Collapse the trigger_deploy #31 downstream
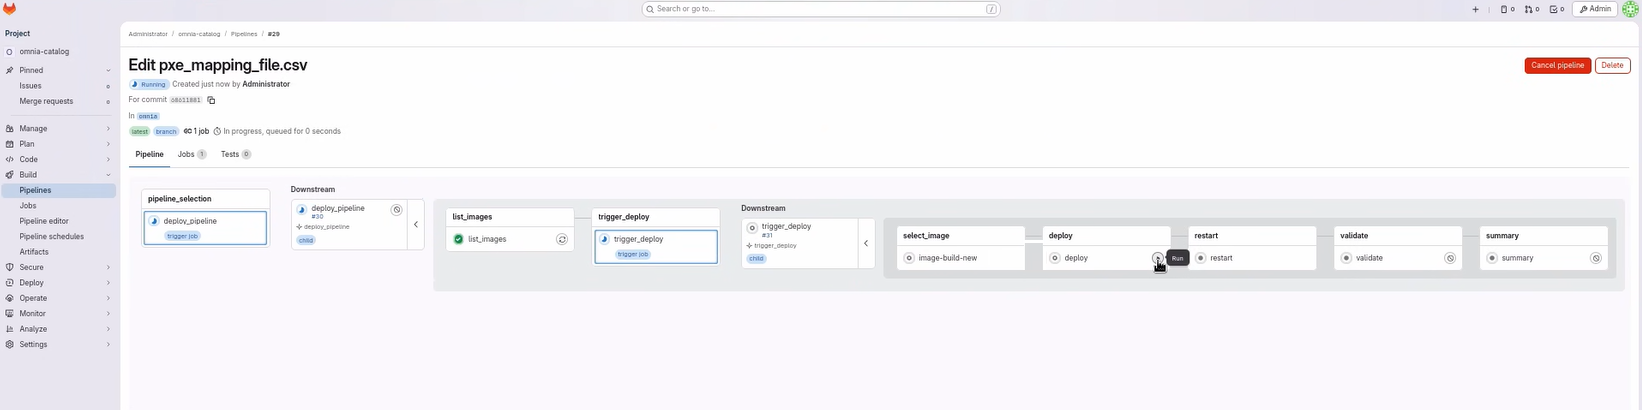The height and width of the screenshot is (410, 1642). (x=866, y=243)
